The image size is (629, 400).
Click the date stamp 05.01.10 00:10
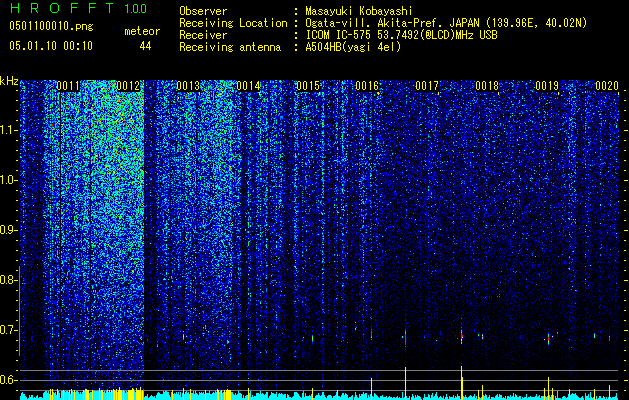coord(51,46)
